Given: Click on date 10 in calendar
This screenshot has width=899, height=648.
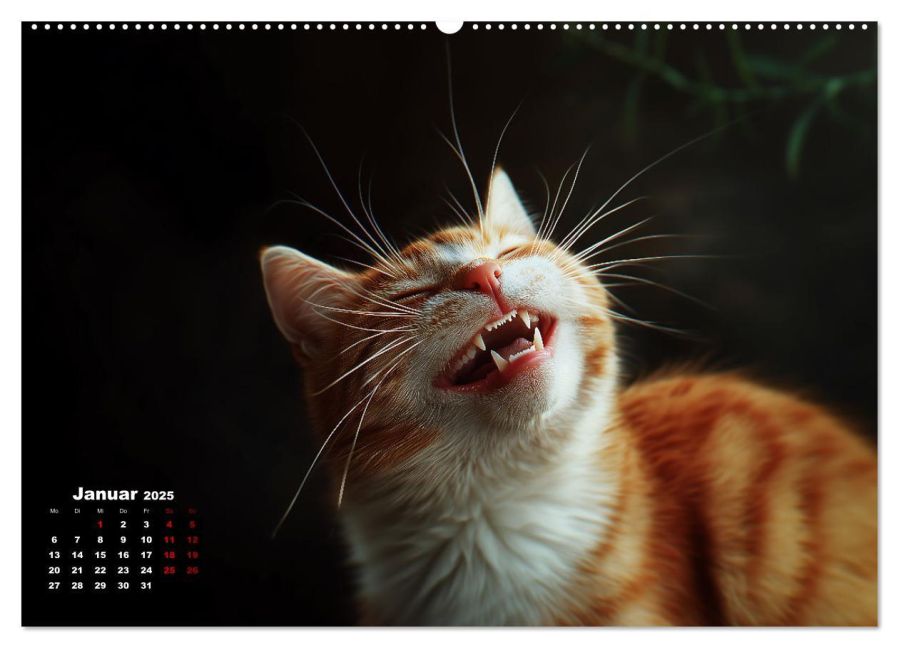Looking at the screenshot, I should pyautogui.click(x=146, y=539).
